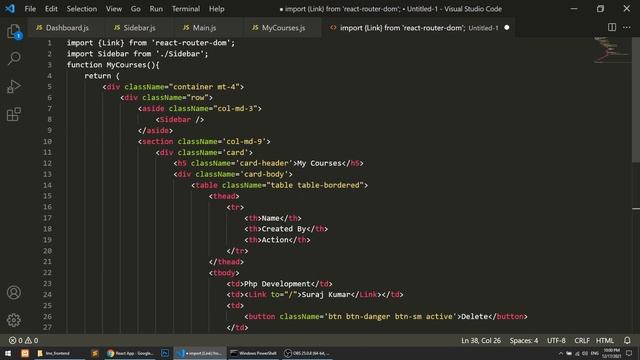
Task: Open the Selection menu
Action: pos(82,9)
